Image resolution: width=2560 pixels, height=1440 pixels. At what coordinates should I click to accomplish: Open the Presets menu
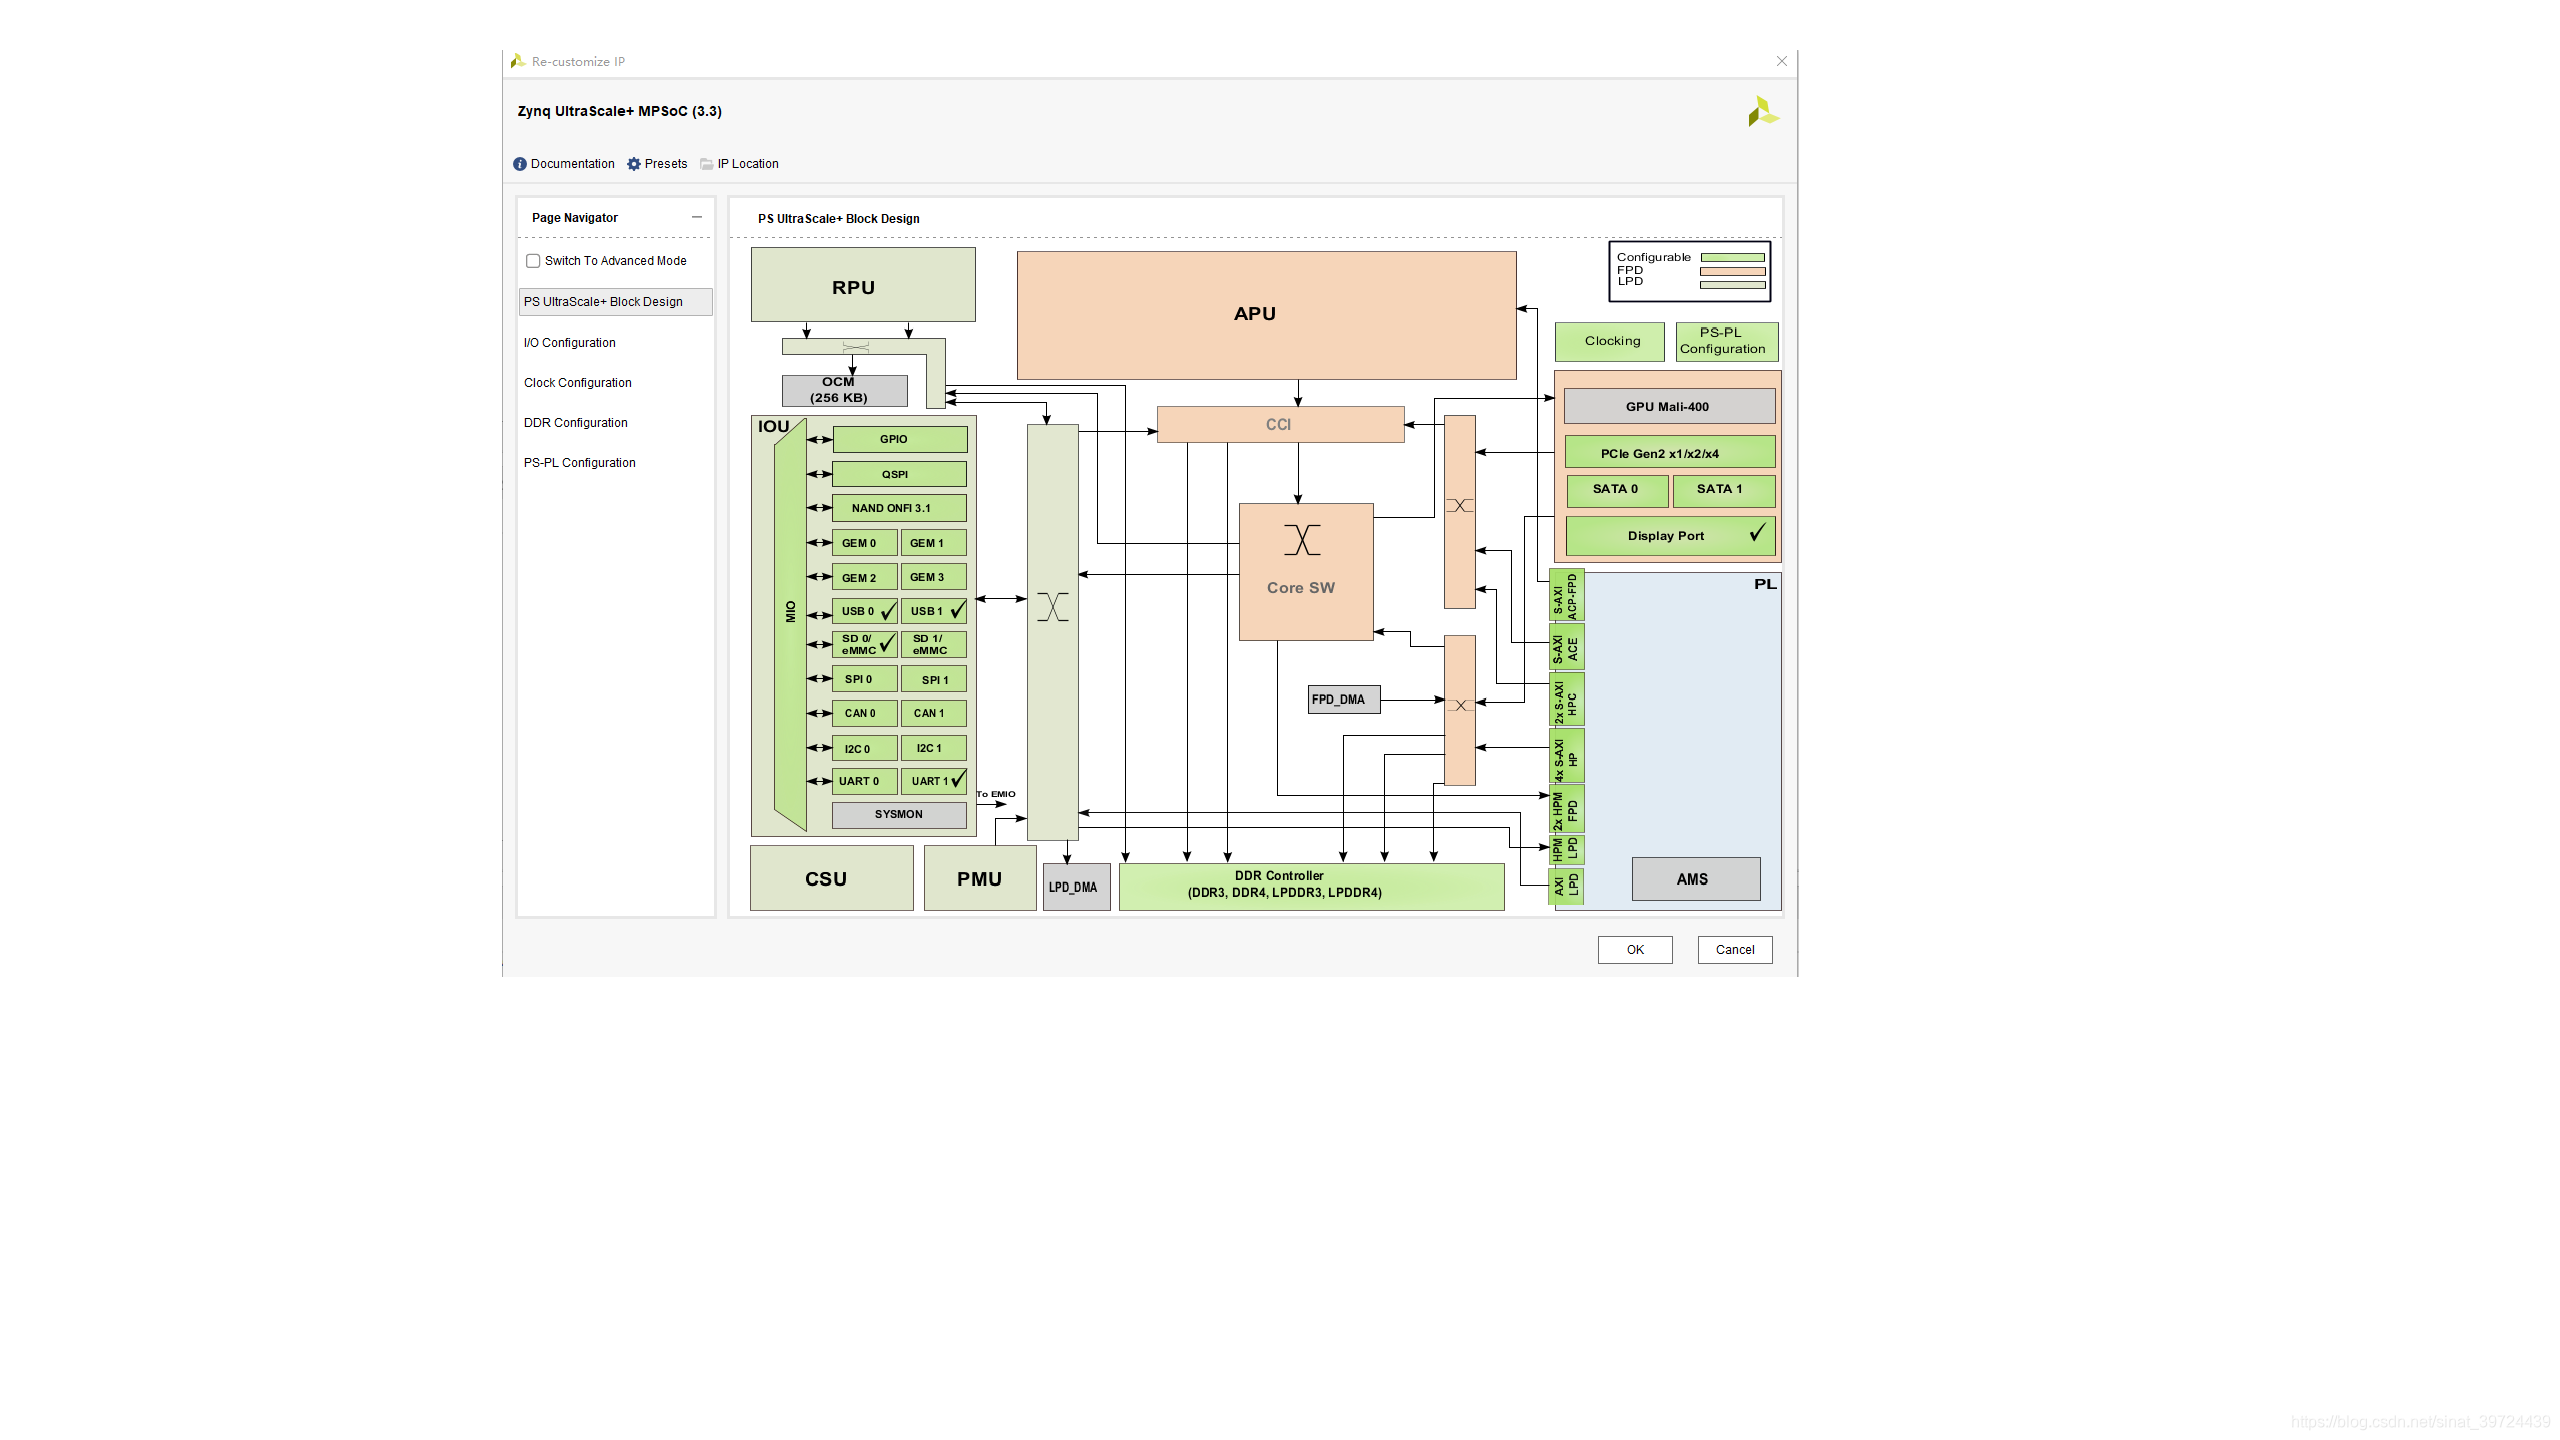pyautogui.click(x=665, y=164)
